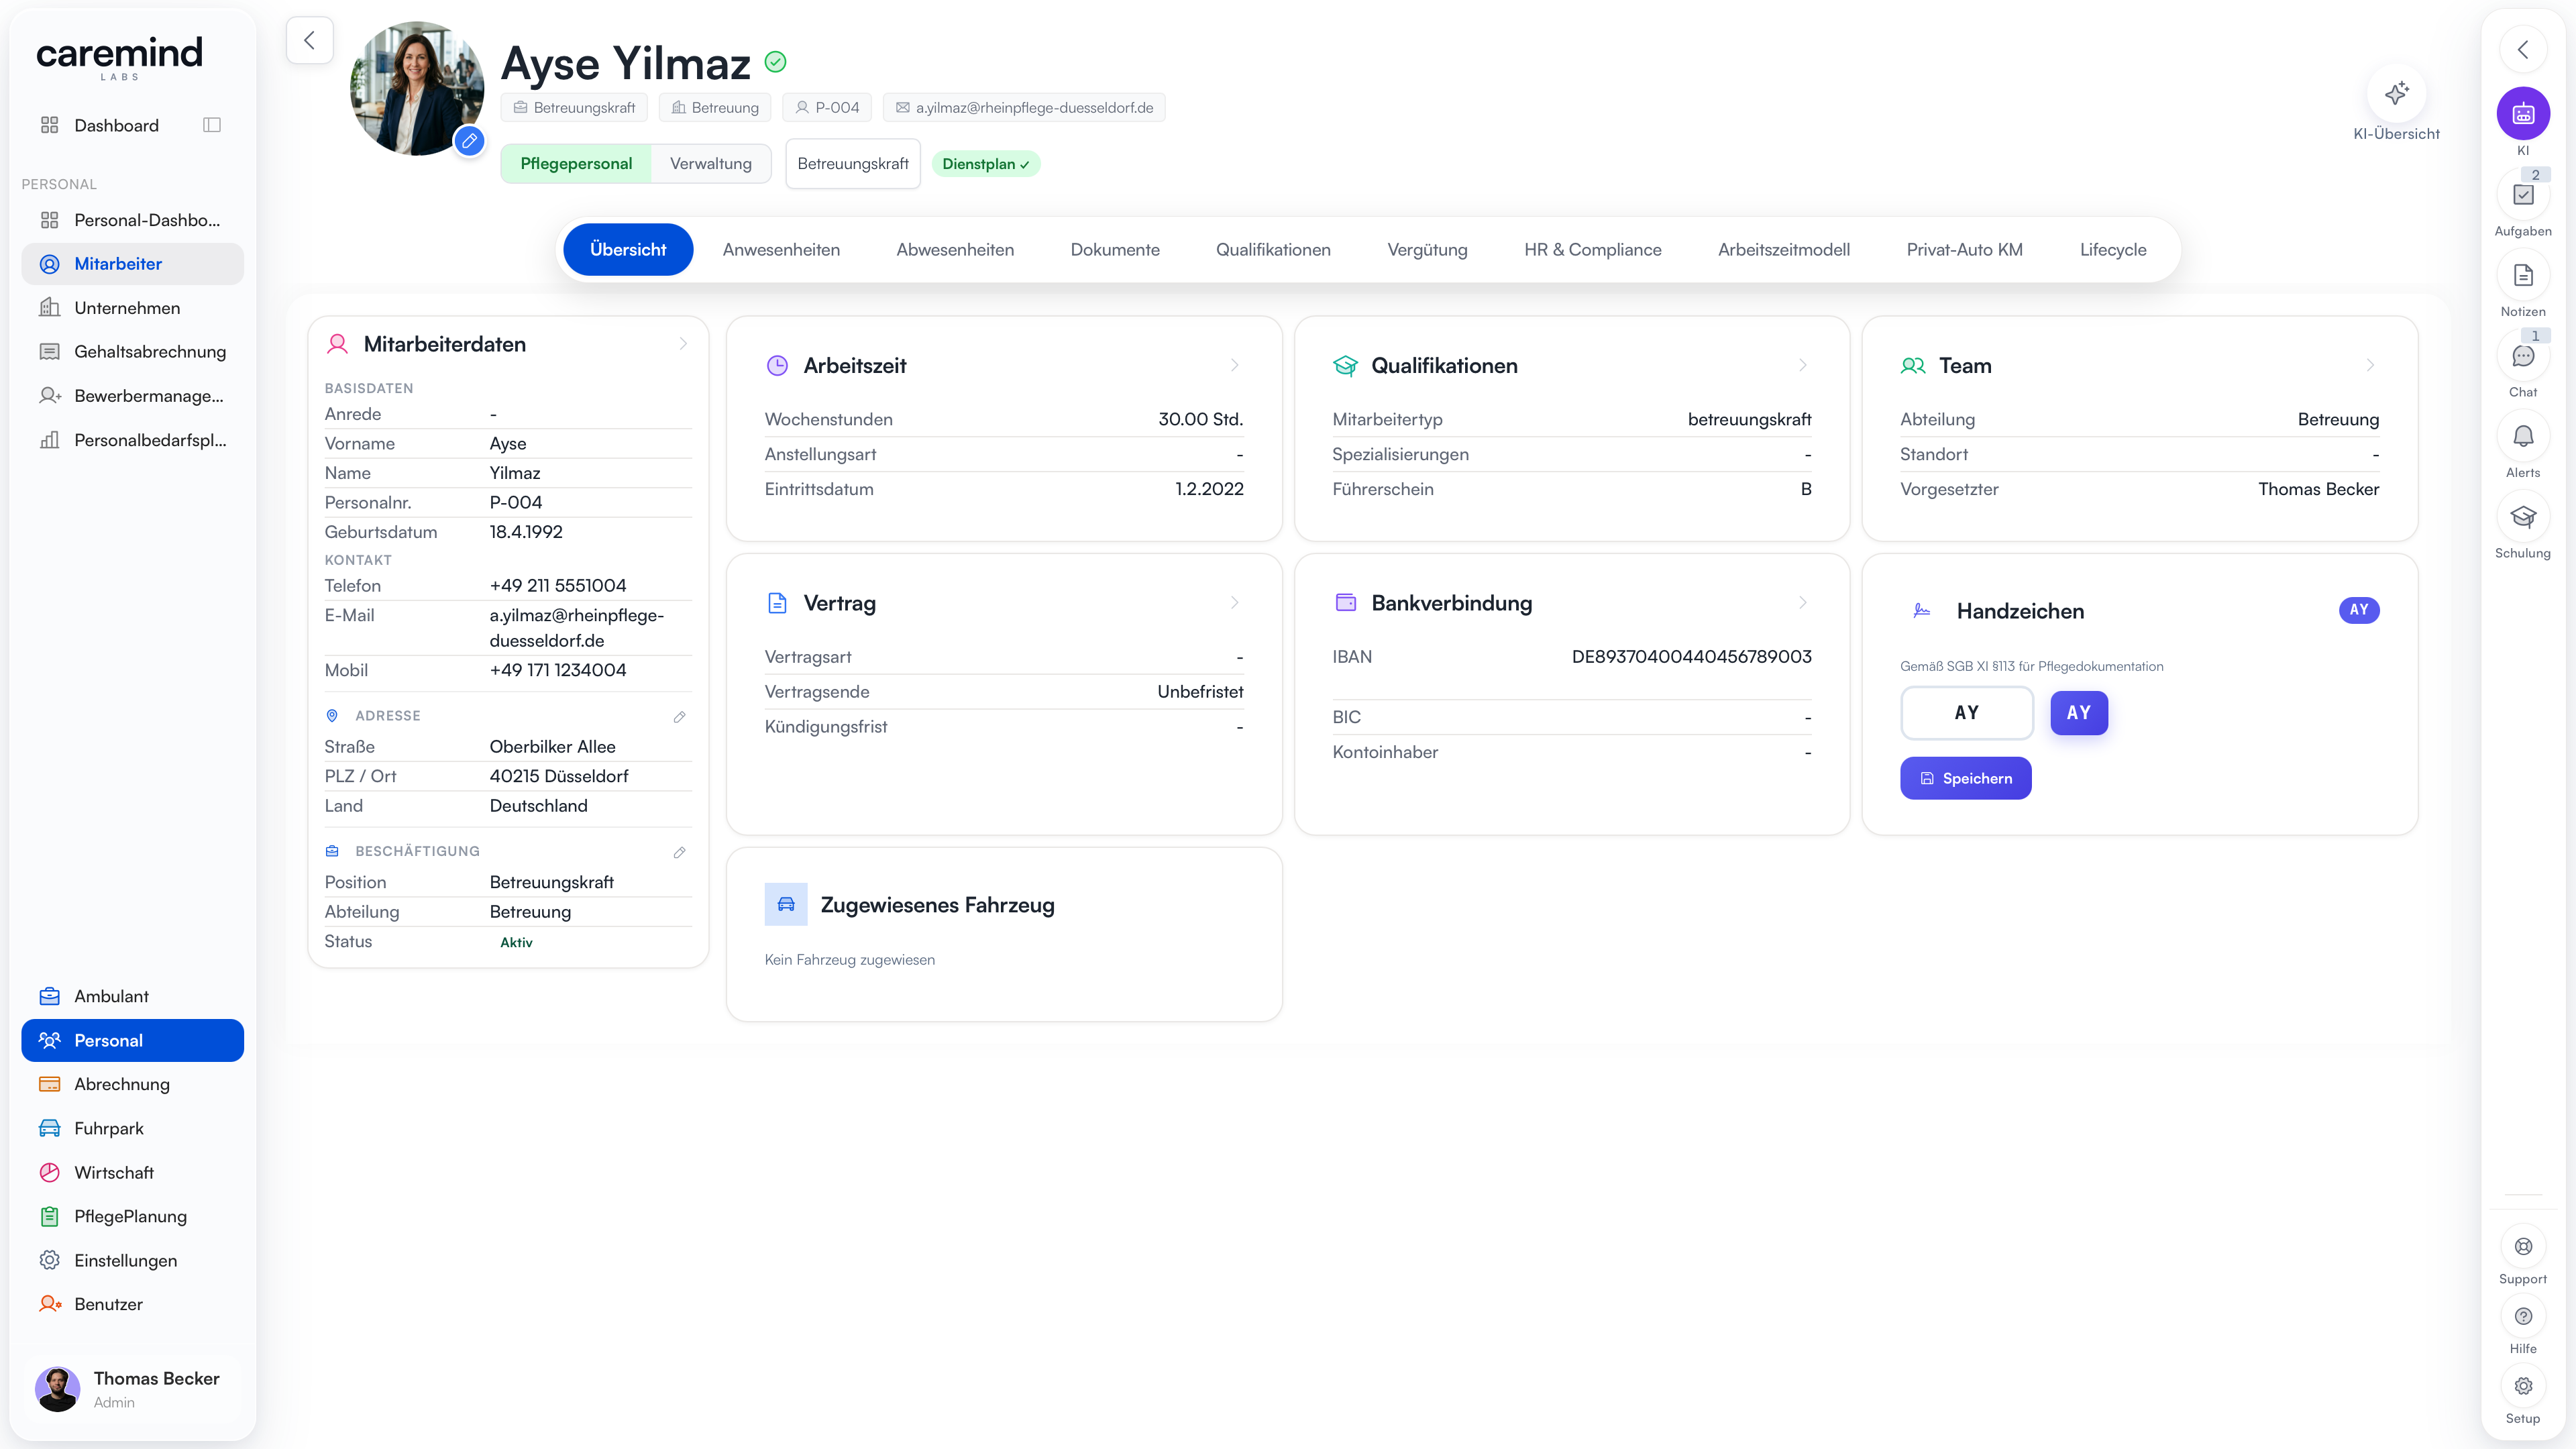Expand the Mitarbeiterdaten card chevron

[x=683, y=344]
